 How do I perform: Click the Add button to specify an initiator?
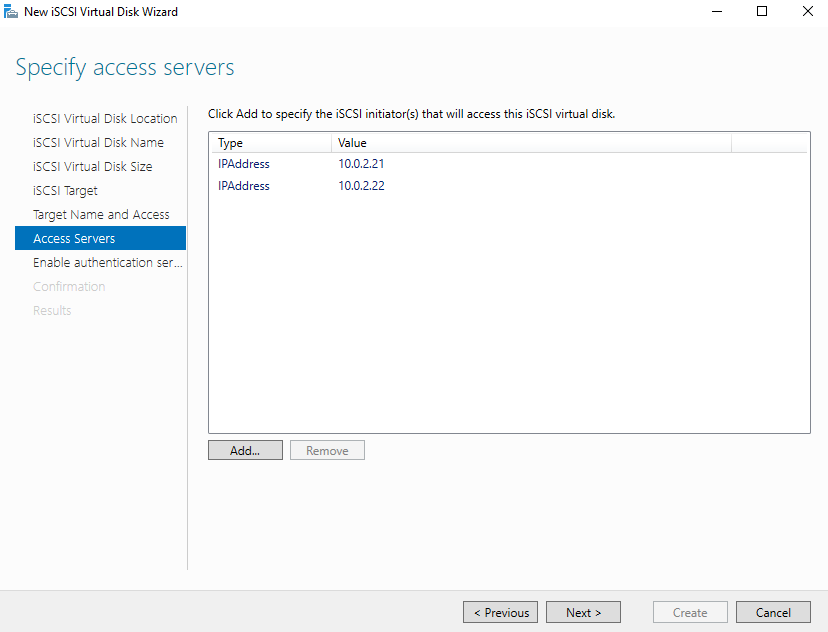245,450
